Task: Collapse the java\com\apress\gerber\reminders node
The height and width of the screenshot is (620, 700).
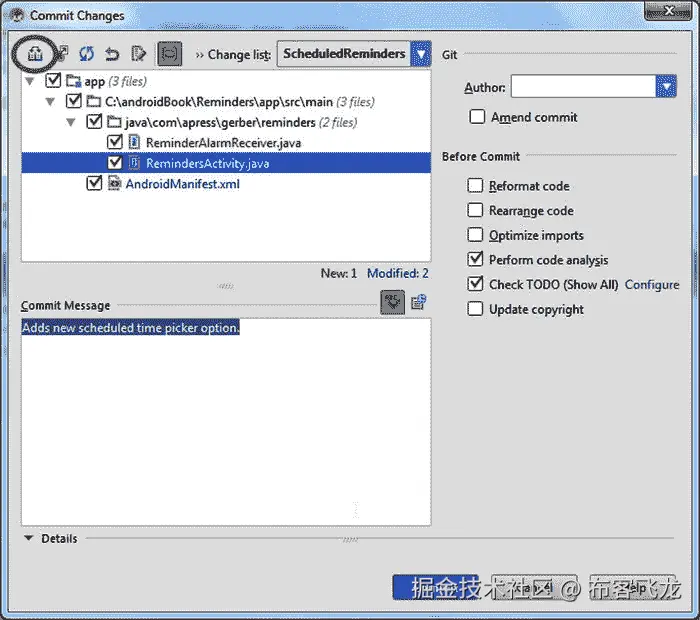Action: pyautogui.click(x=71, y=122)
